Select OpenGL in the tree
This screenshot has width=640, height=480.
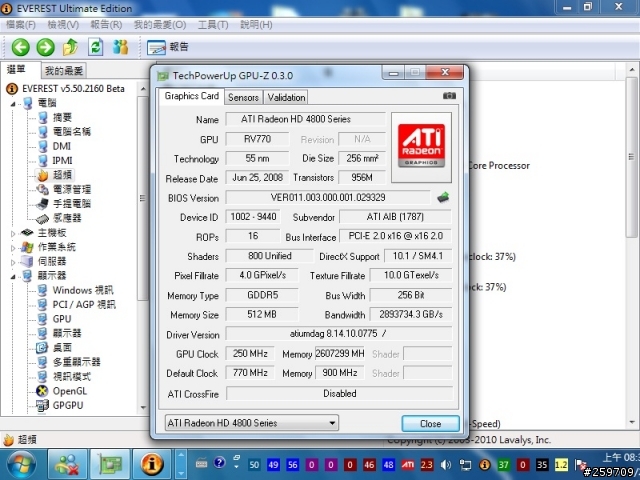click(71, 391)
